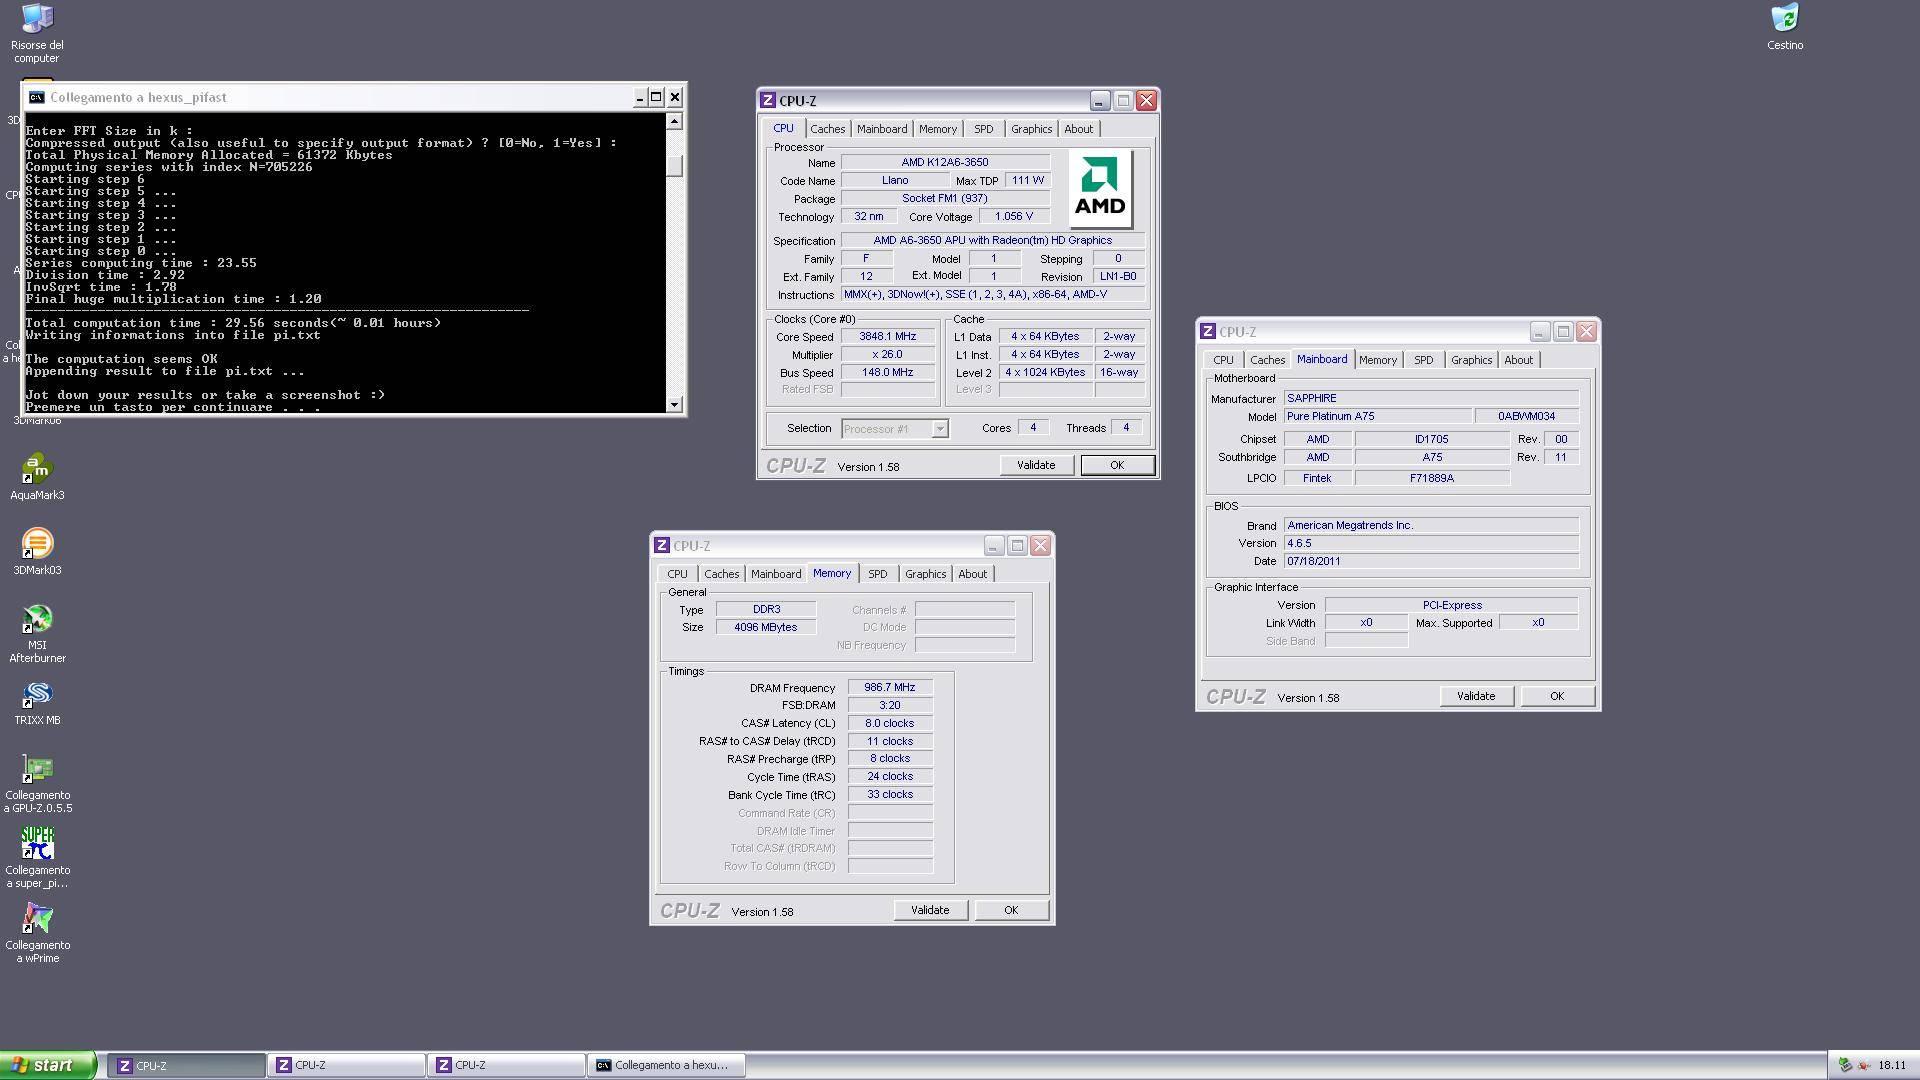Click BIOS Date field 07/18/2011
Image resolution: width=1920 pixels, height=1080 pixels.
pyautogui.click(x=1431, y=561)
